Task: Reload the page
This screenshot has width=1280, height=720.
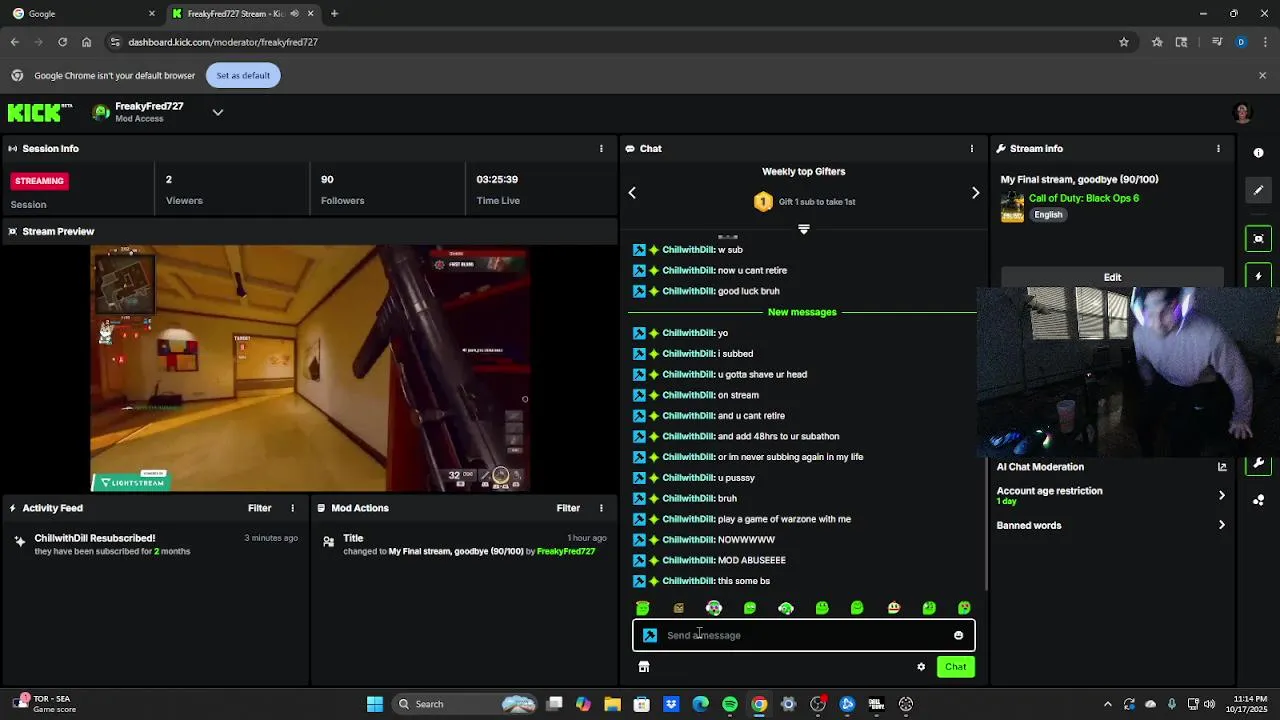Action: (62, 42)
